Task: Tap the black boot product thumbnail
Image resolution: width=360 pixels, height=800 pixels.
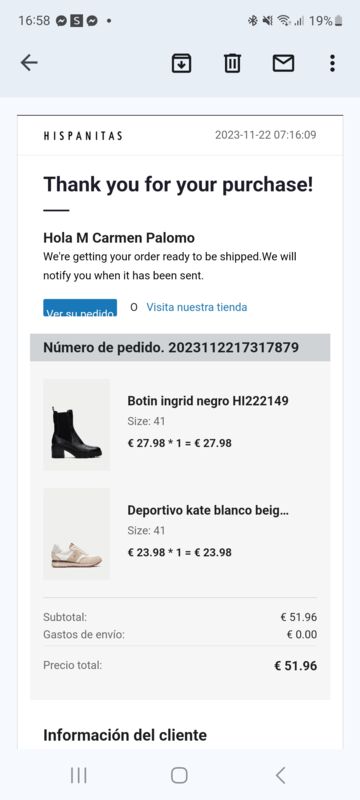Action: coord(76,424)
